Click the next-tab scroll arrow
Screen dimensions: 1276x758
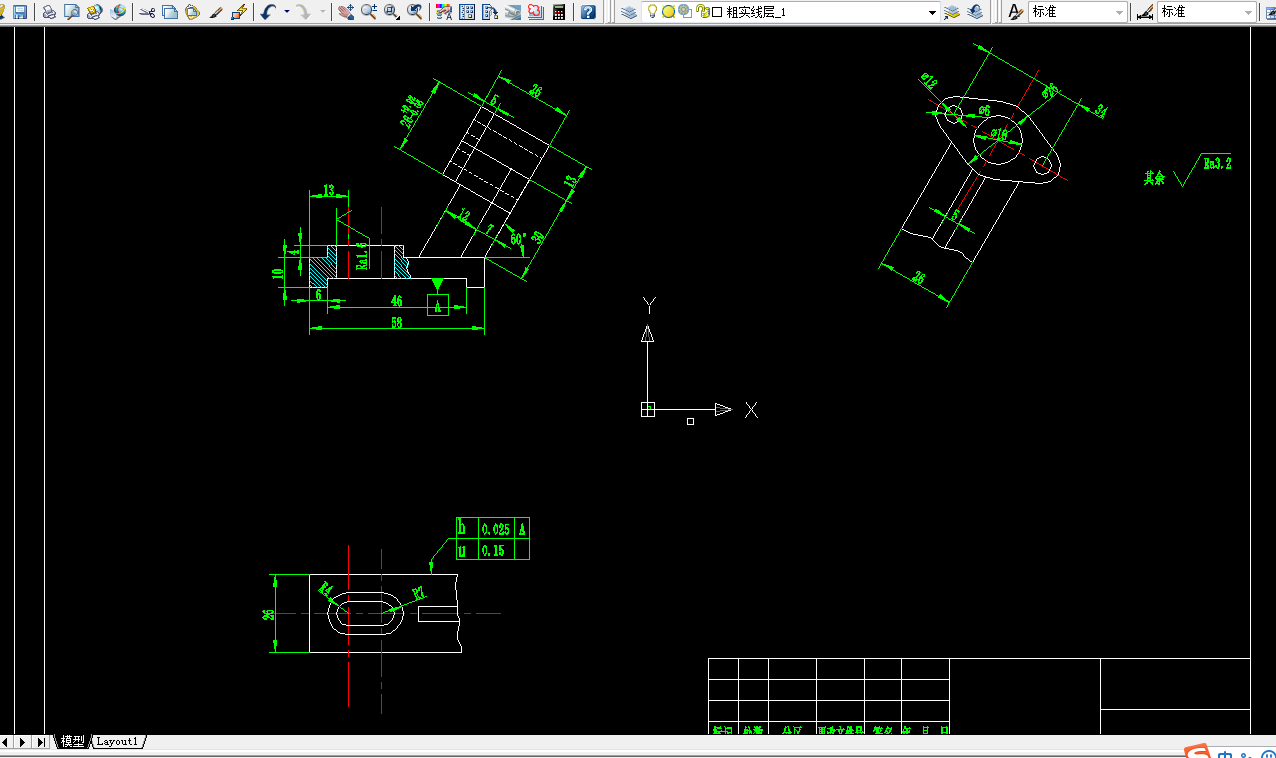coord(22,742)
